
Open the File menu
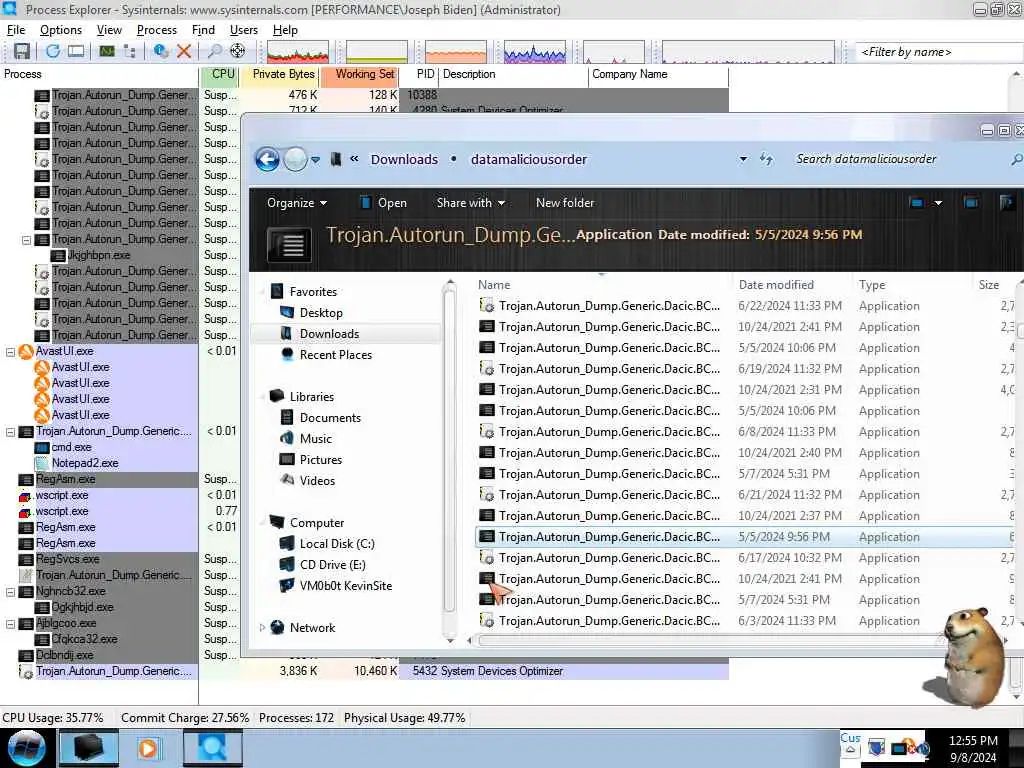[x=16, y=30]
